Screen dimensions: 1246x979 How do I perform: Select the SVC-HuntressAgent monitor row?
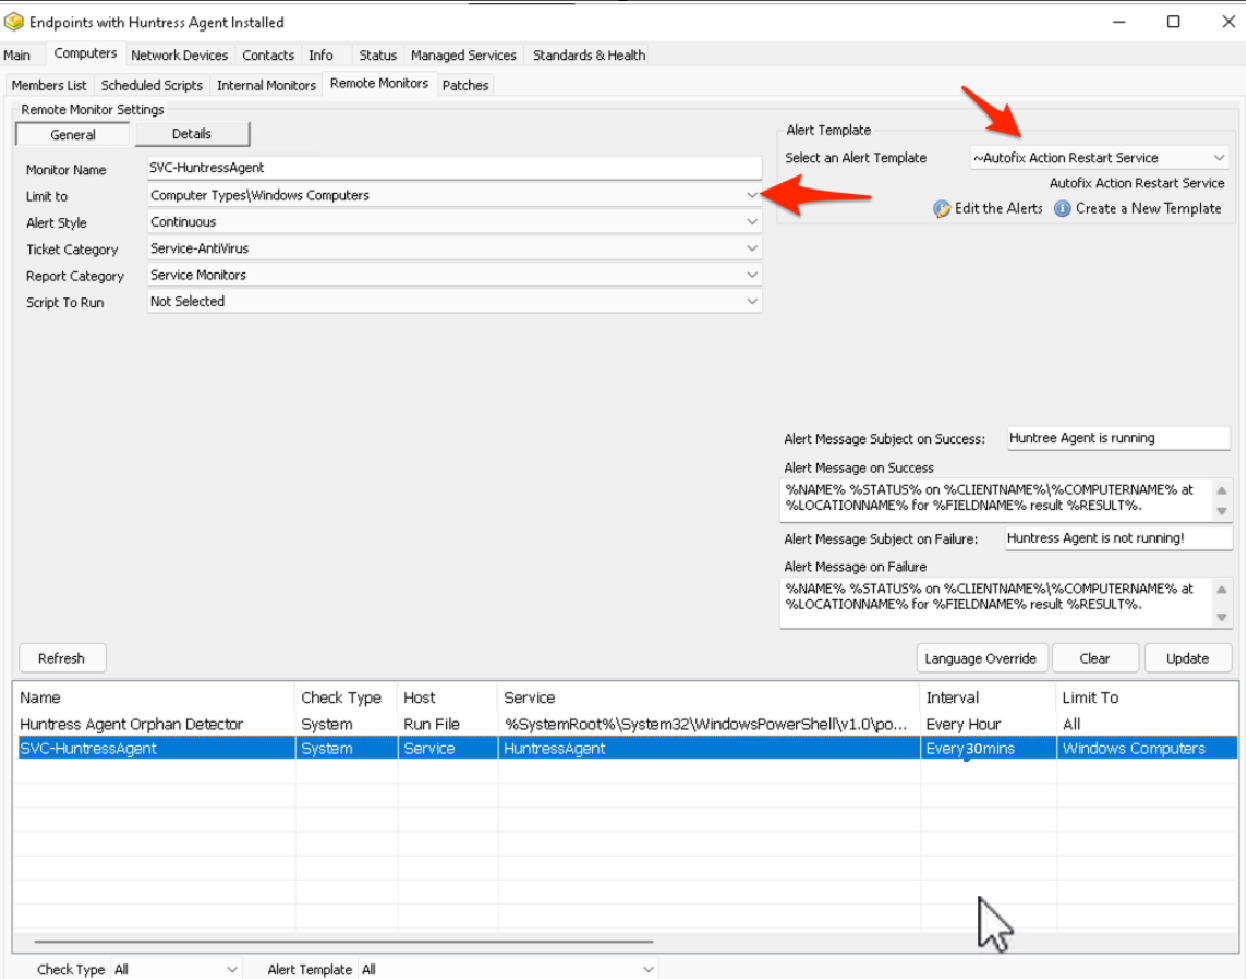(626, 748)
